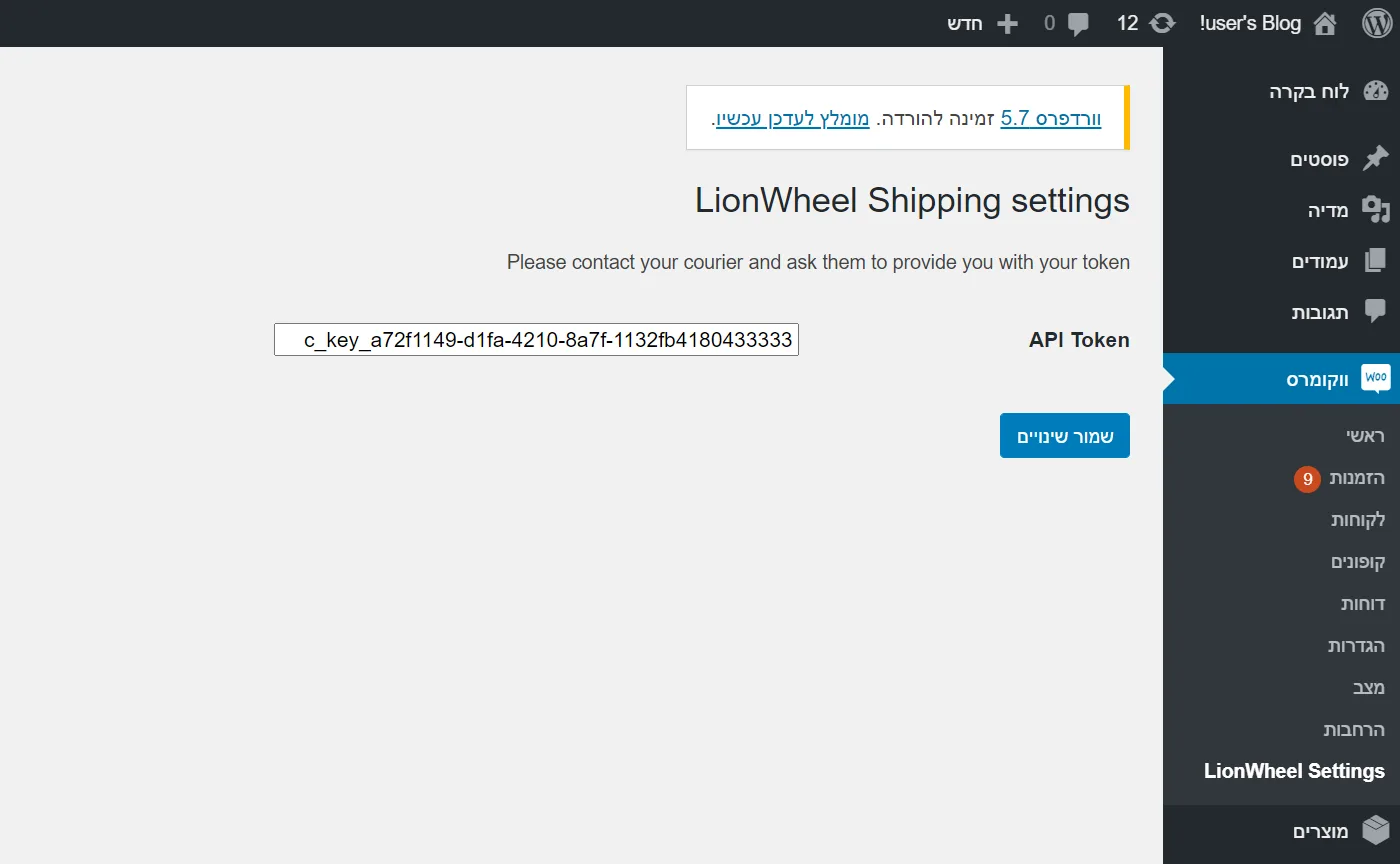Click the pushpin posts icon
Viewport: 1400px width, 864px height.
1376,158
